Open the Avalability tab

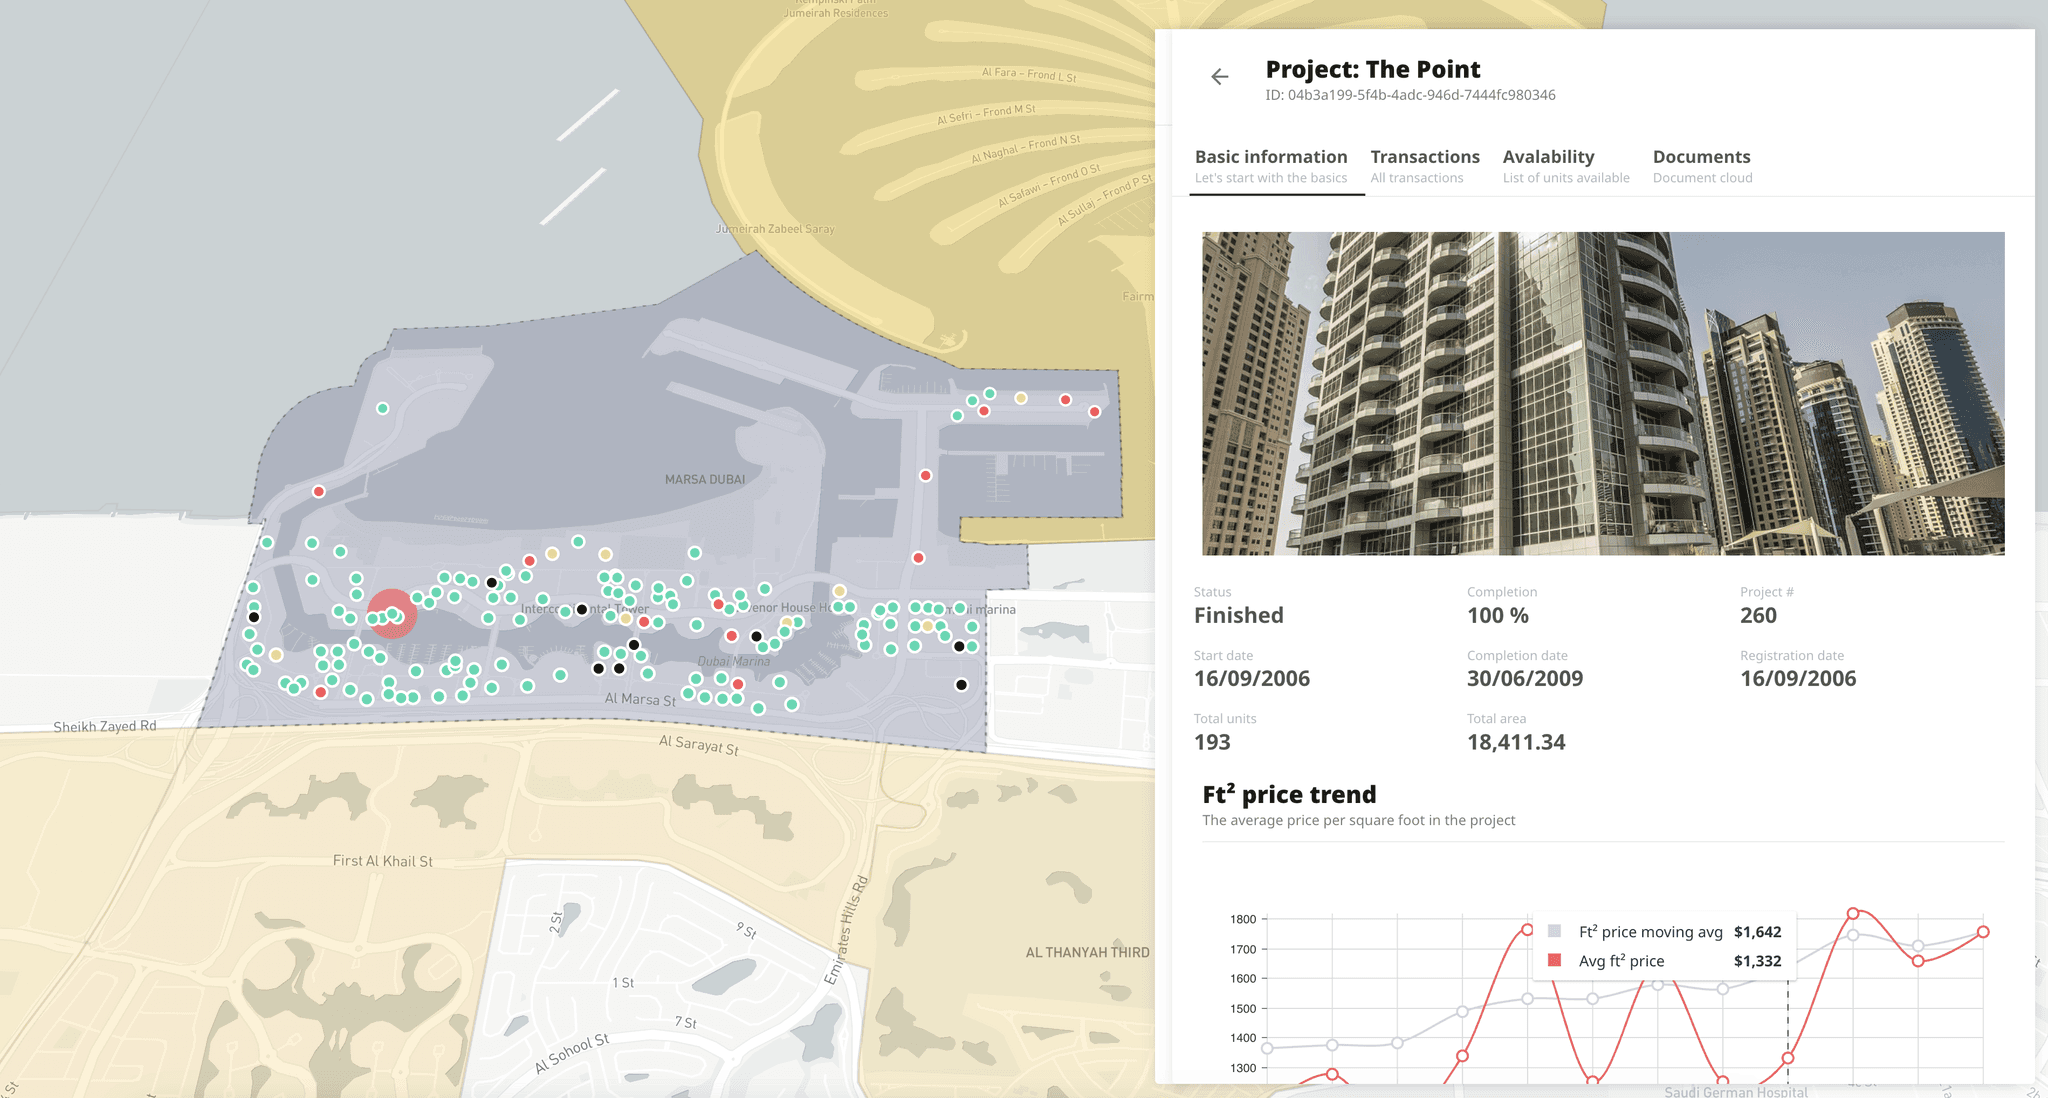1548,156
